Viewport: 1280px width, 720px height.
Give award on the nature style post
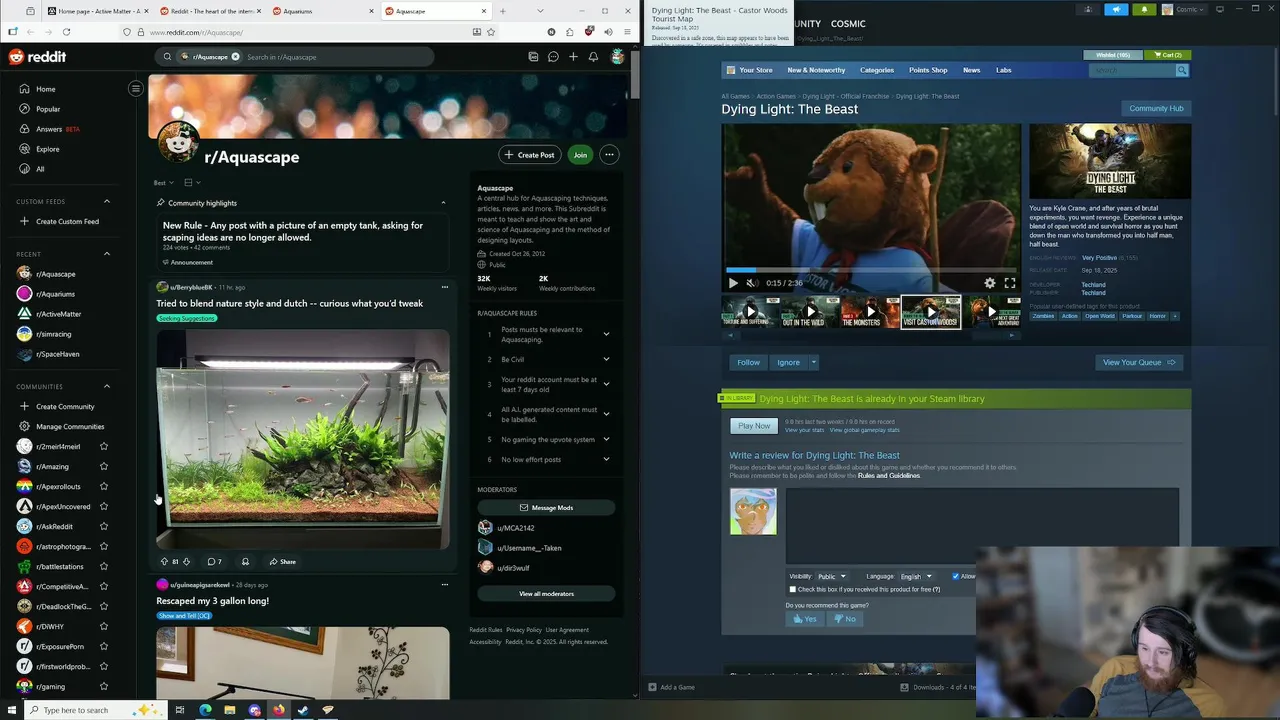245,562
